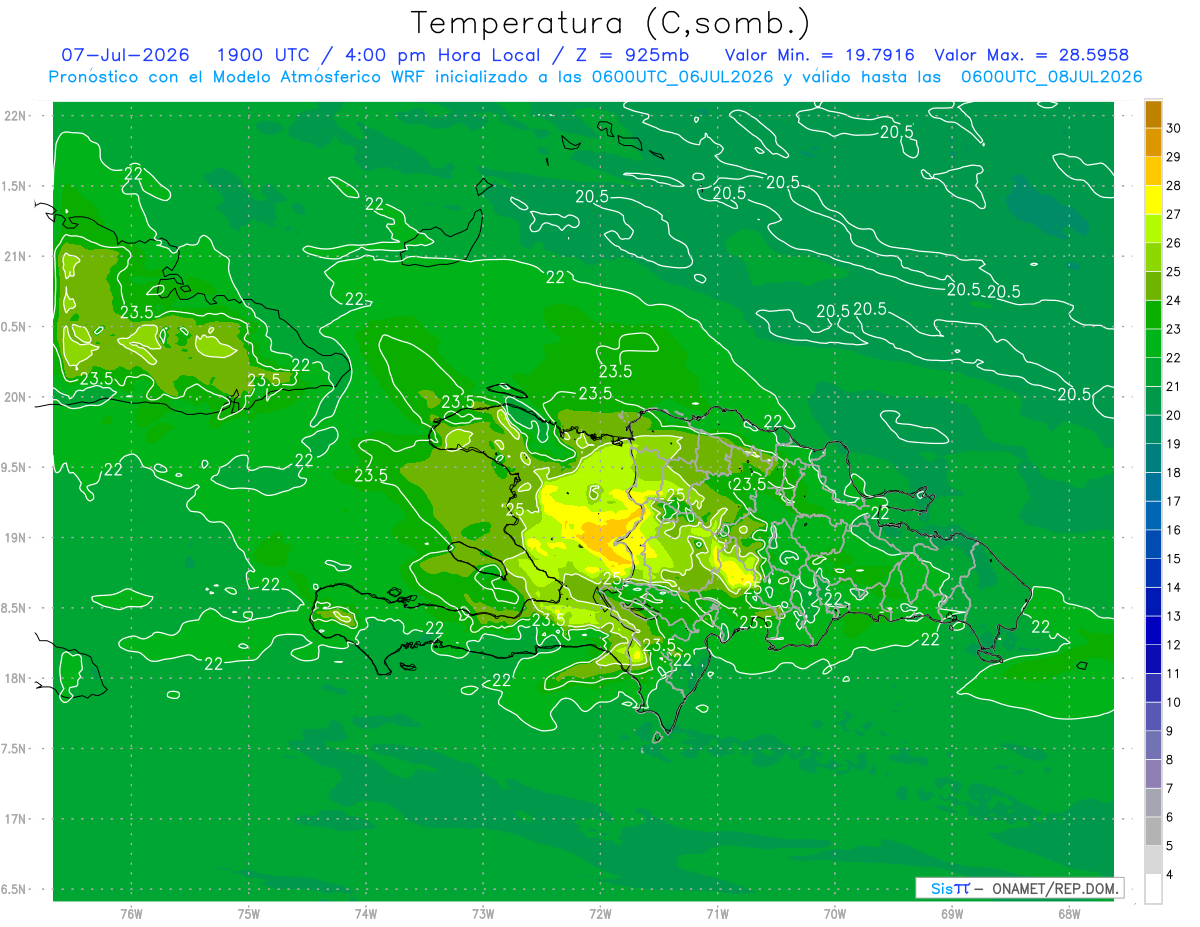1200x927 pixels.
Task: Click the gold swatch between 28 and 29
Action: [x=1153, y=172]
